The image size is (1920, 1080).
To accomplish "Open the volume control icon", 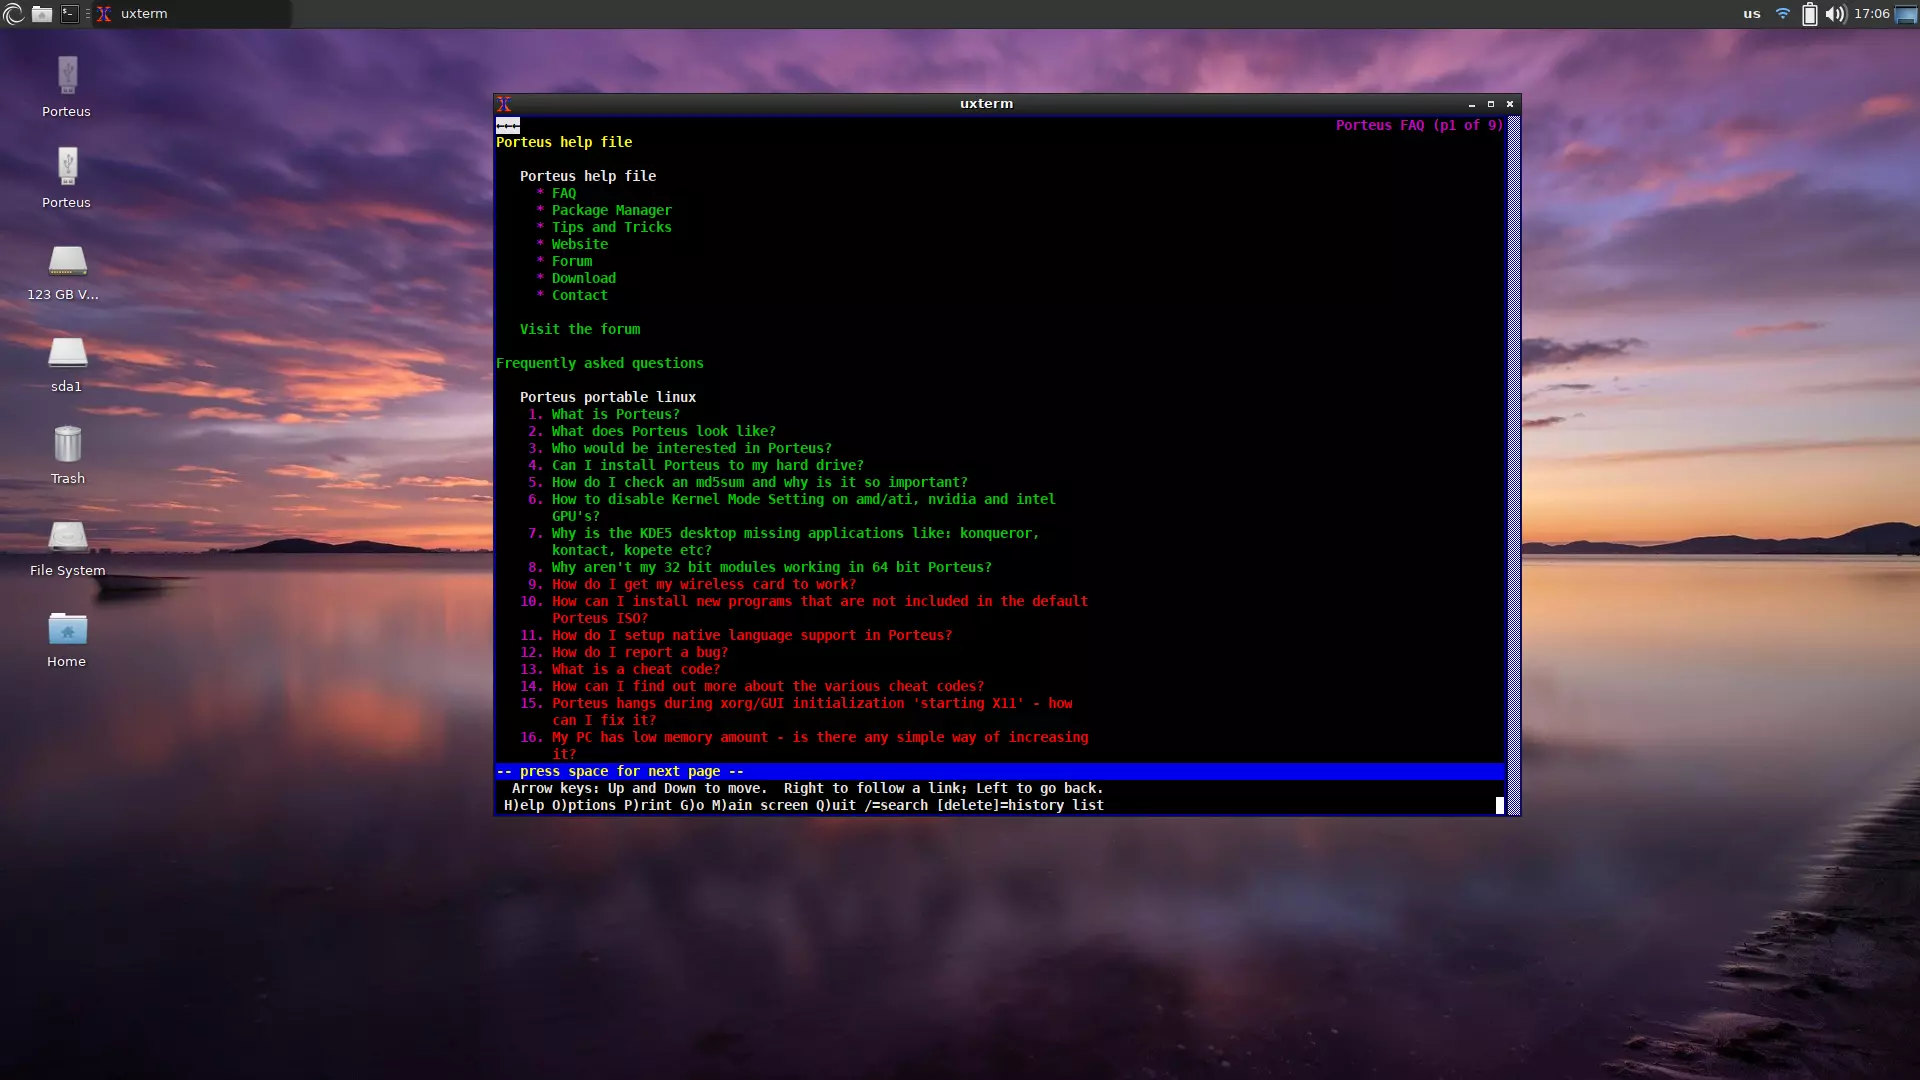I will [x=1835, y=14].
